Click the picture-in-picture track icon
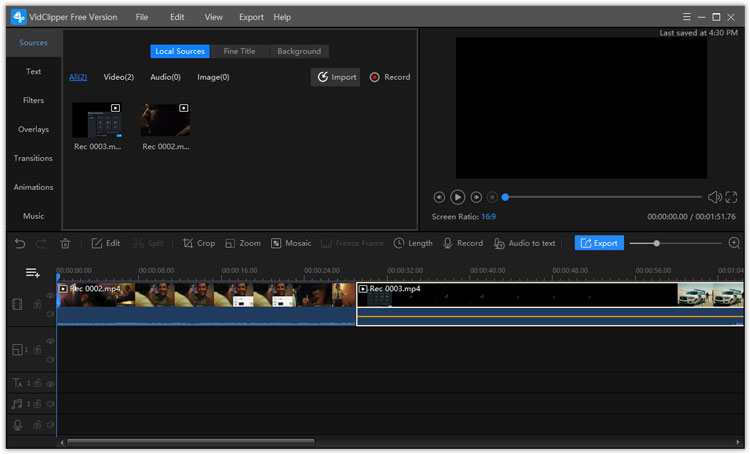Image resolution: width=750 pixels, height=454 pixels. (17, 350)
